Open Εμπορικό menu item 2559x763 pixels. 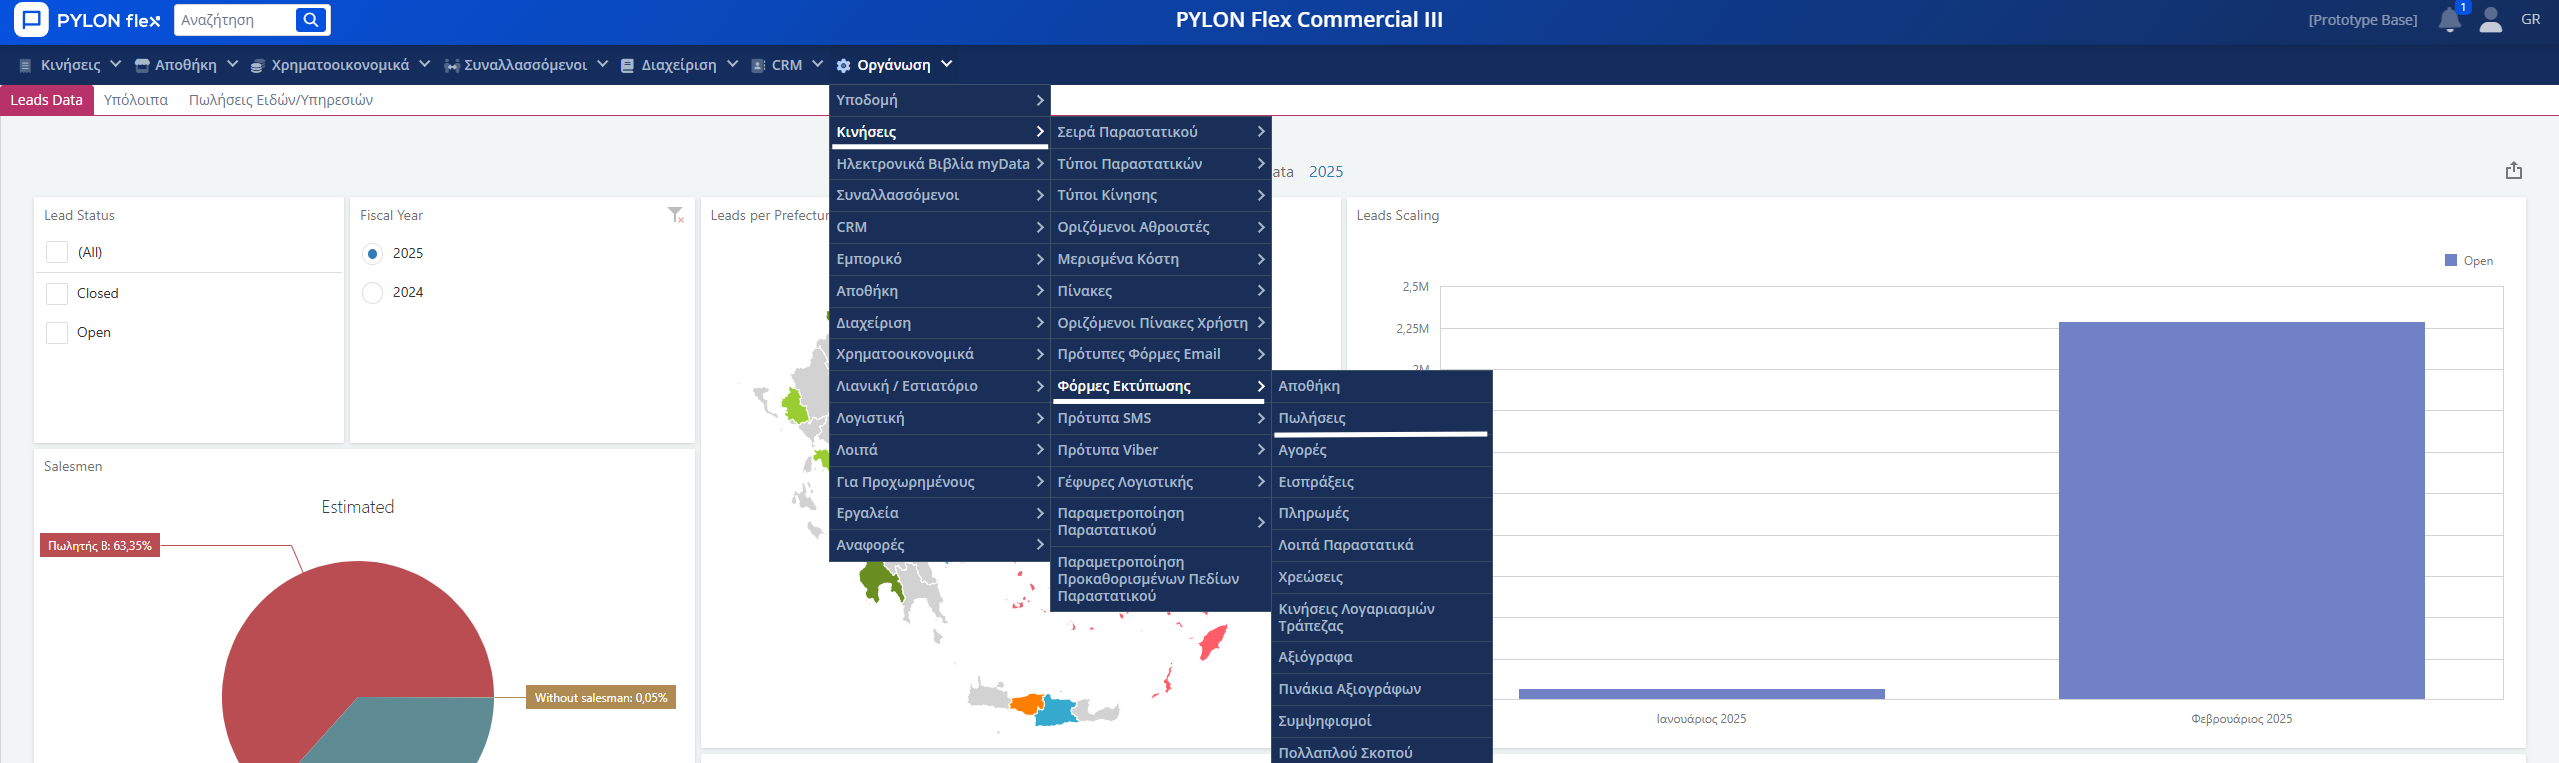939,259
